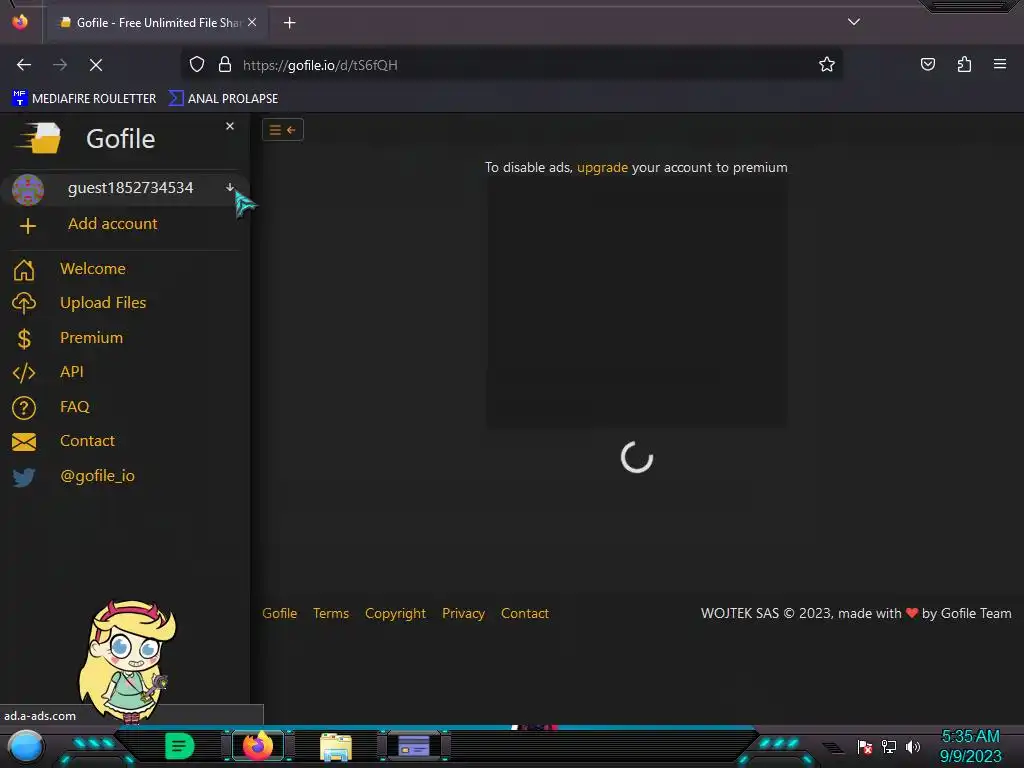Screen dimensions: 1024x768
Task: Stop page loading with the X button
Action: coord(96,65)
